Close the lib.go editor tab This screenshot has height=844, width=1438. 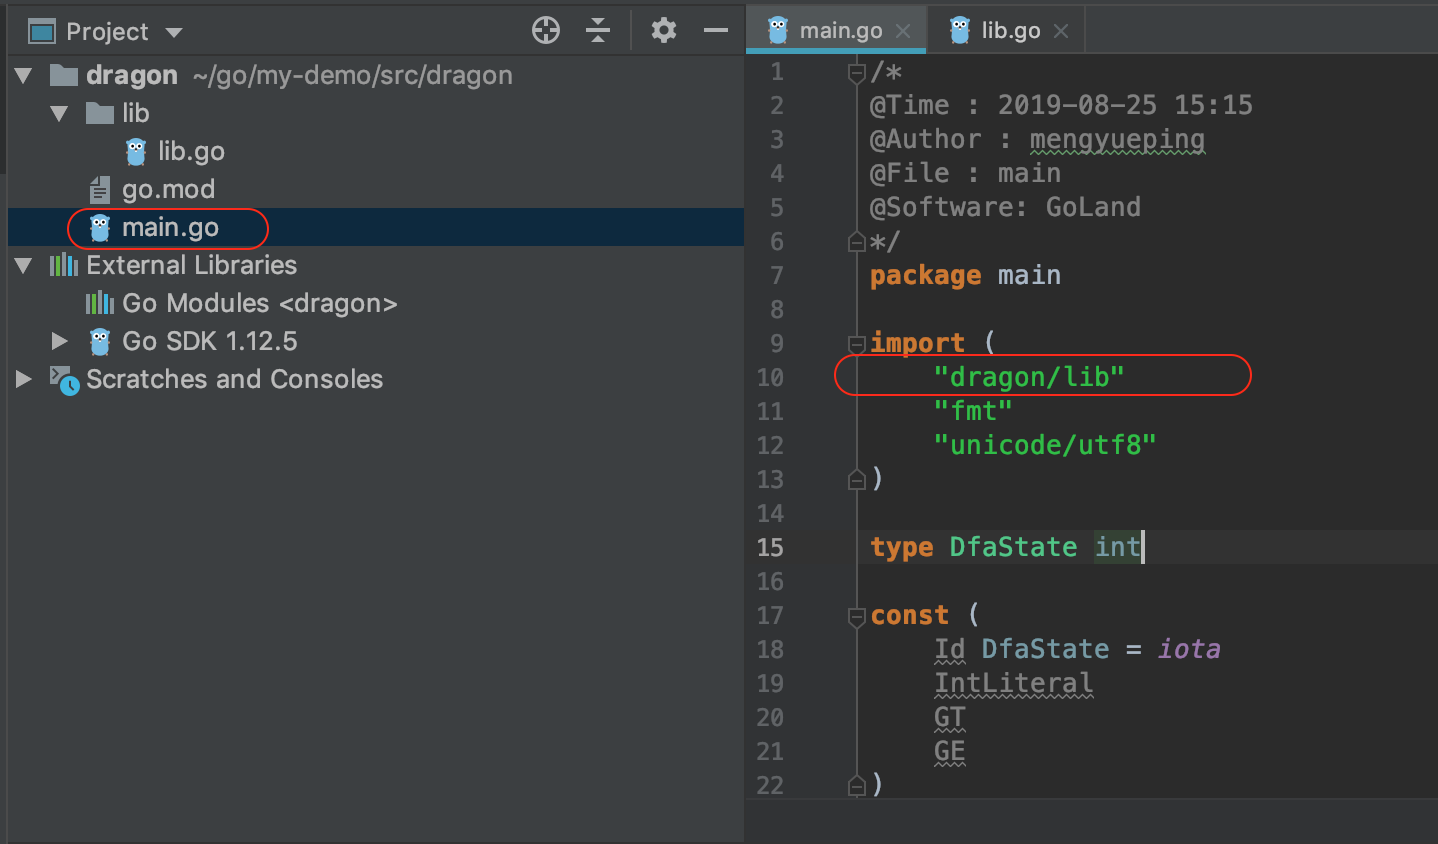(x=1061, y=31)
